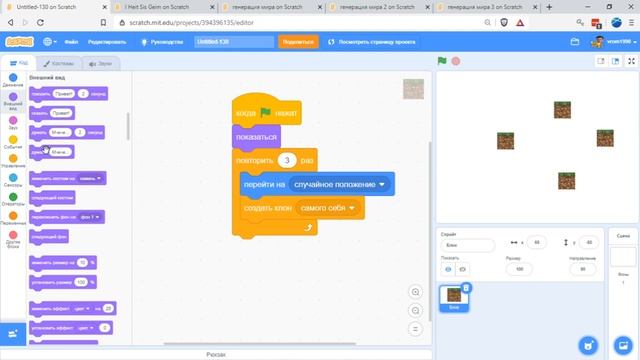Open the Edit menu
This screenshot has height=360, width=640.
[x=107, y=42]
